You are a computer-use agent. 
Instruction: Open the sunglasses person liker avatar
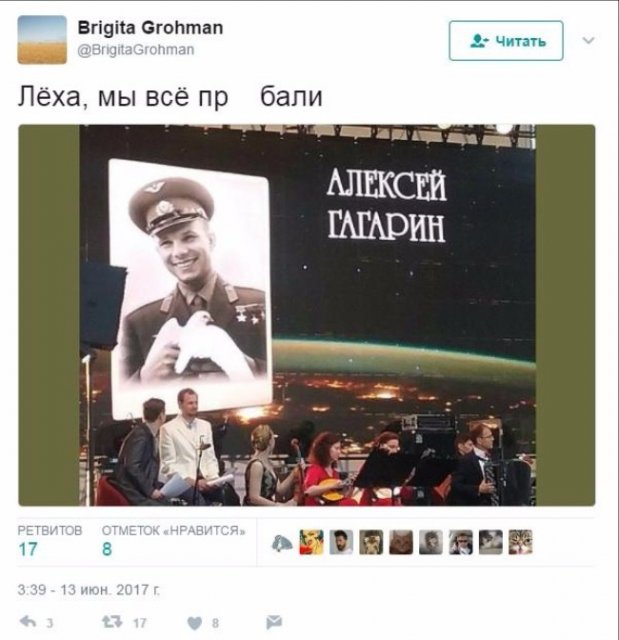pyautogui.click(x=461, y=542)
